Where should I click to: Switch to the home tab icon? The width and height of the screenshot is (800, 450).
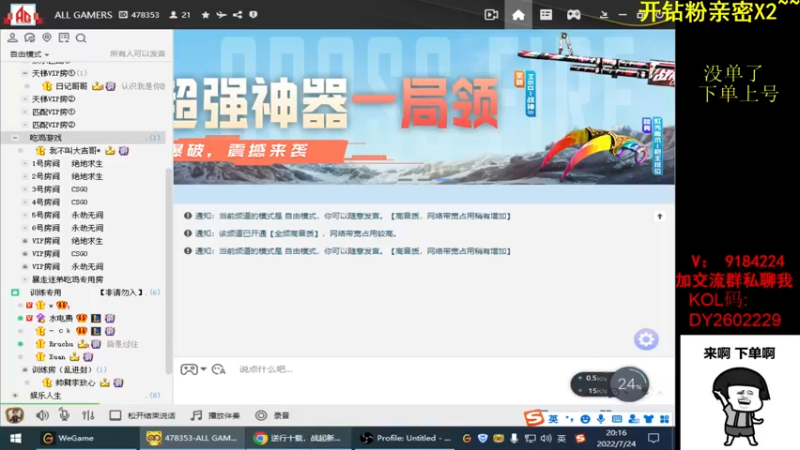(518, 15)
